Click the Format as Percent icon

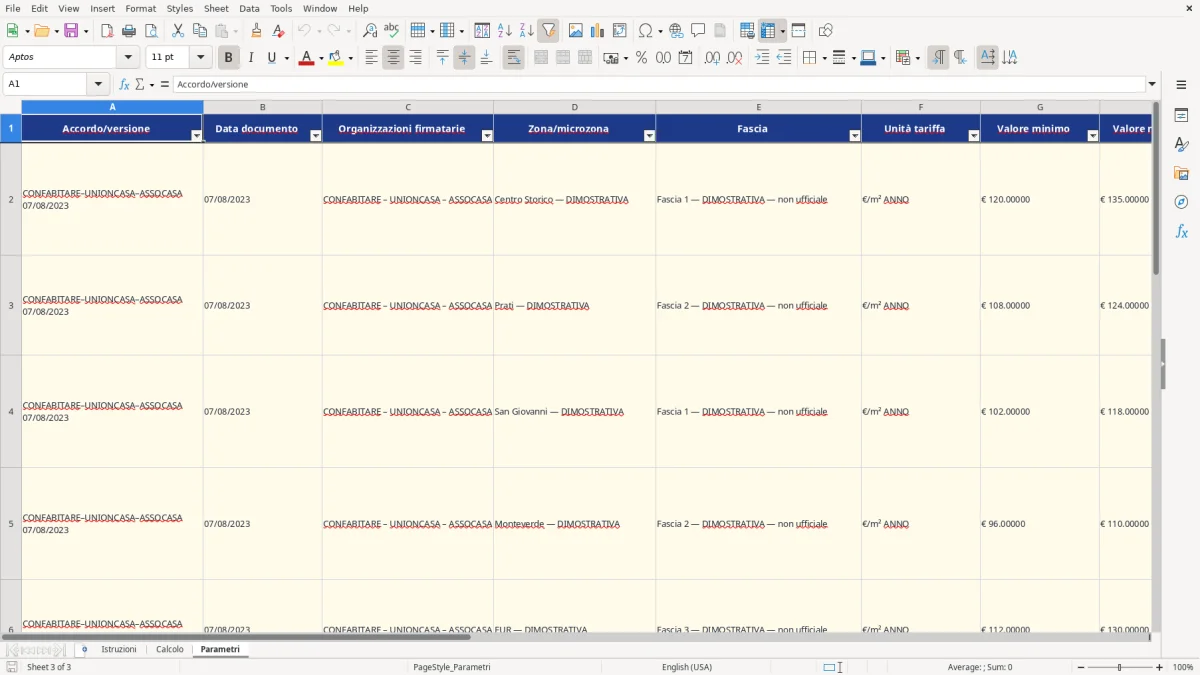pyautogui.click(x=641, y=58)
